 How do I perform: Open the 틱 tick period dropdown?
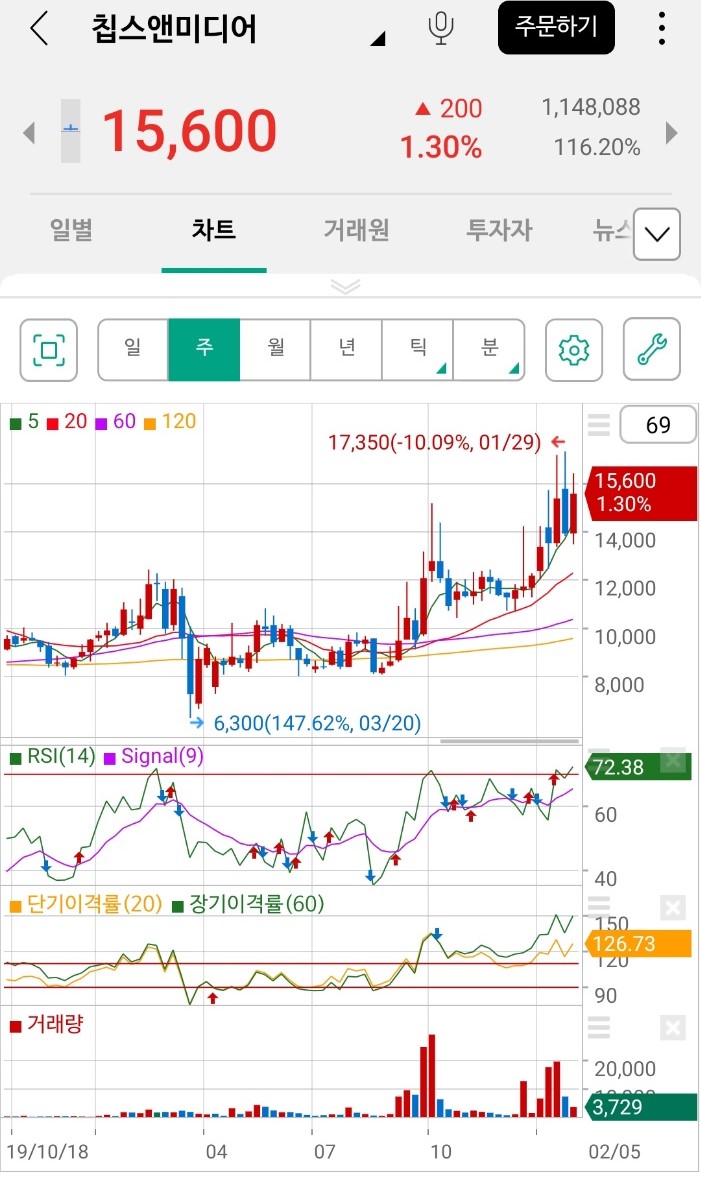point(417,350)
